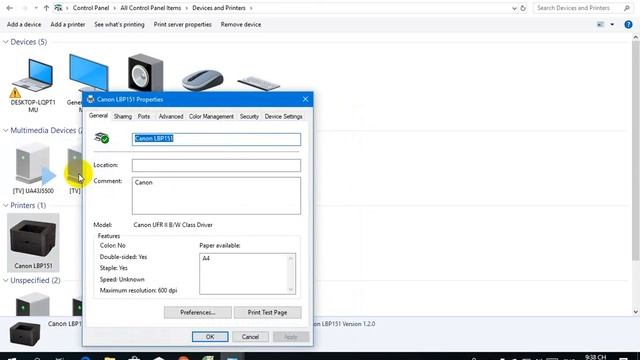Click See what's printing

[119, 24]
